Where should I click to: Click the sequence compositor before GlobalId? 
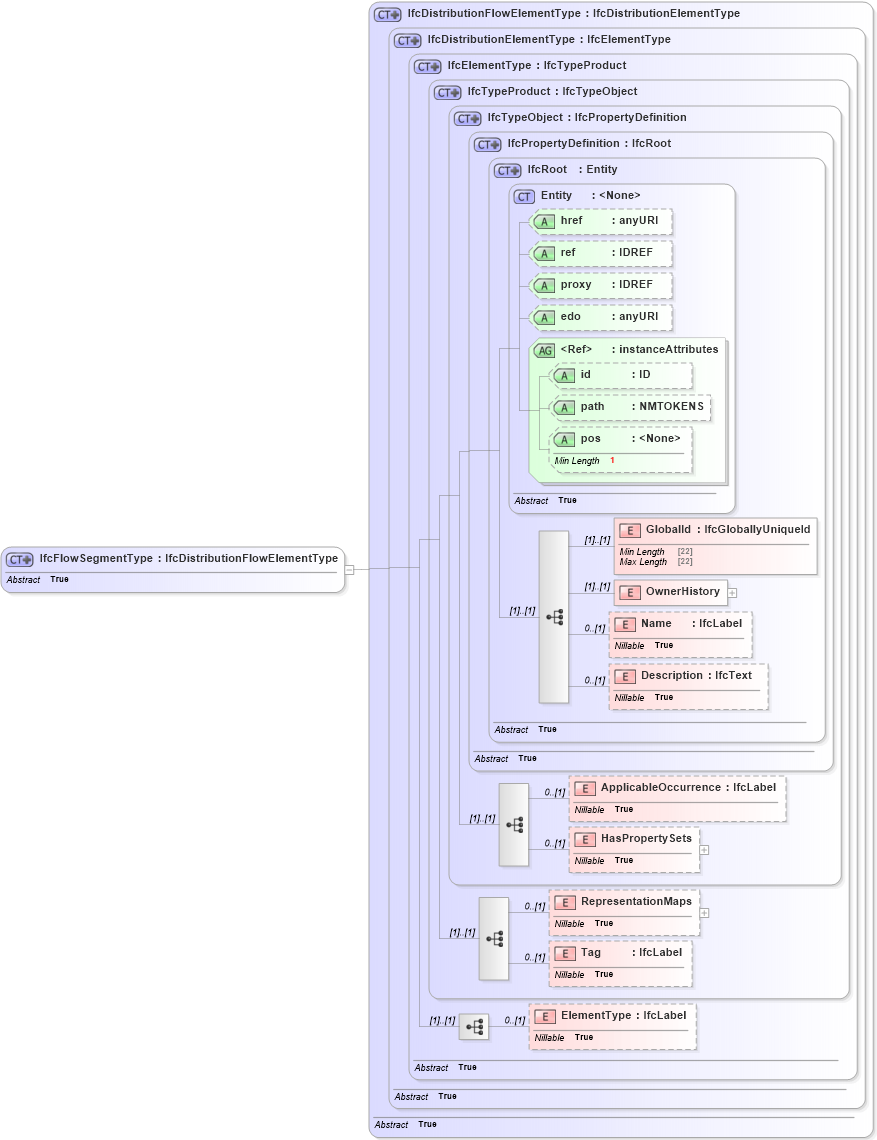[553, 617]
